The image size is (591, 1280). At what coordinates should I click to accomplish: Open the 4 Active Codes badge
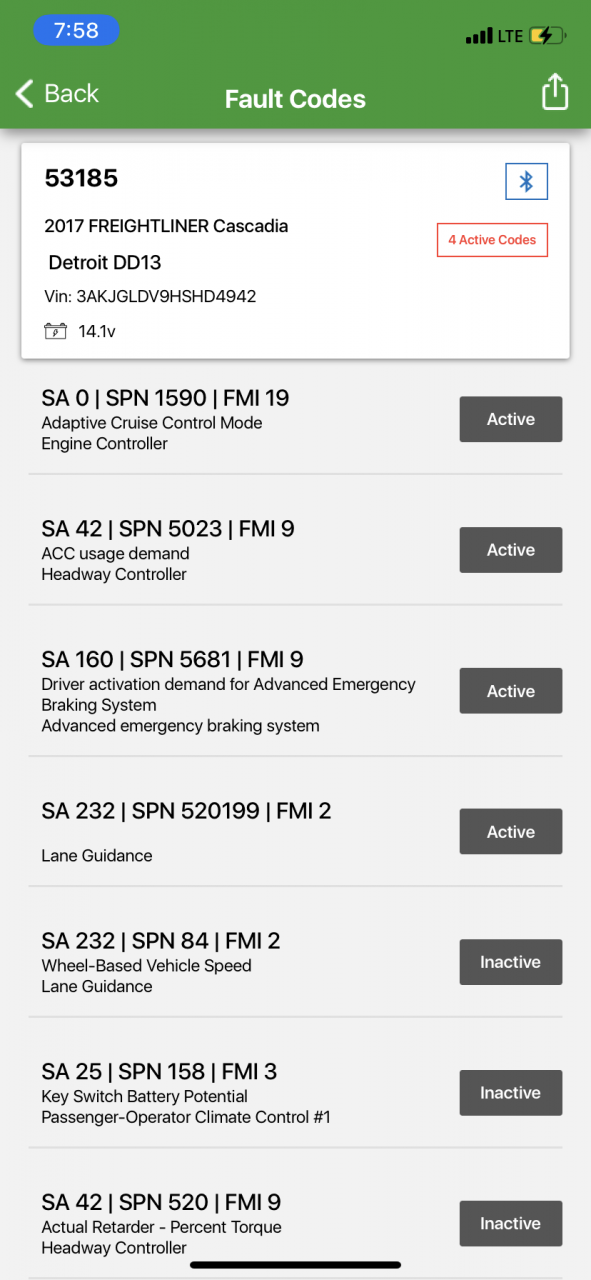point(492,240)
